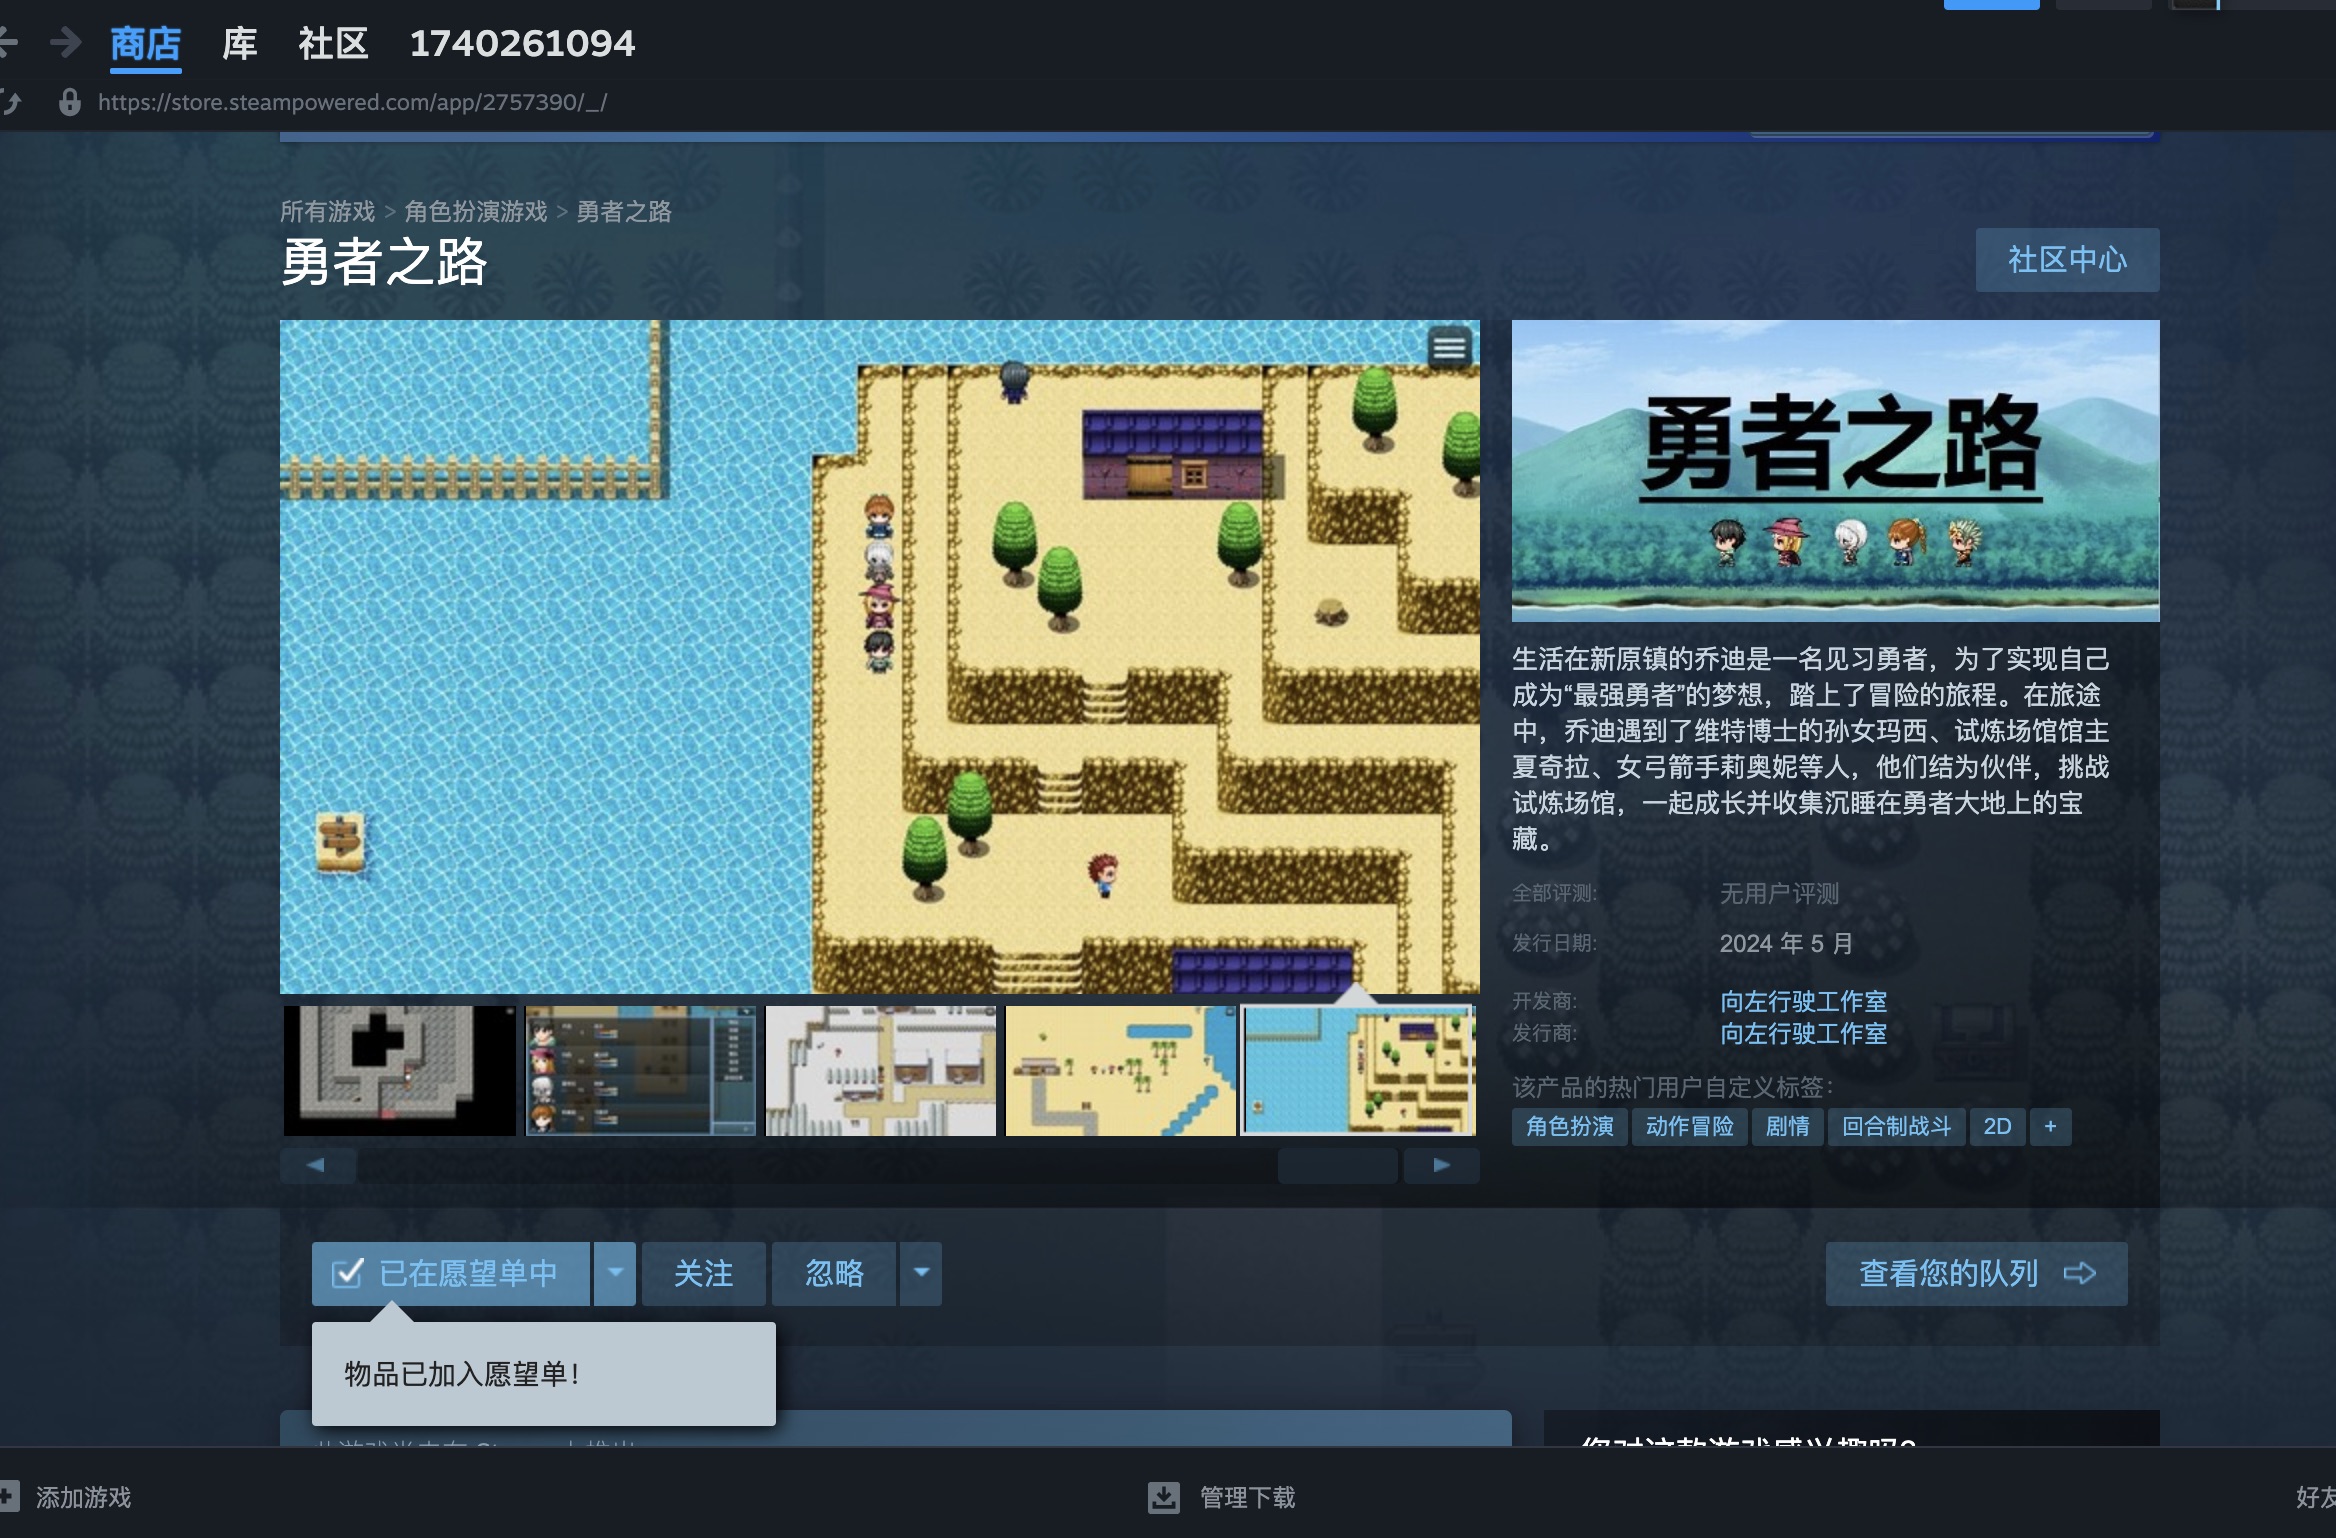Select the party status menu thumbnail
This screenshot has width=2336, height=1538.
pos(640,1070)
